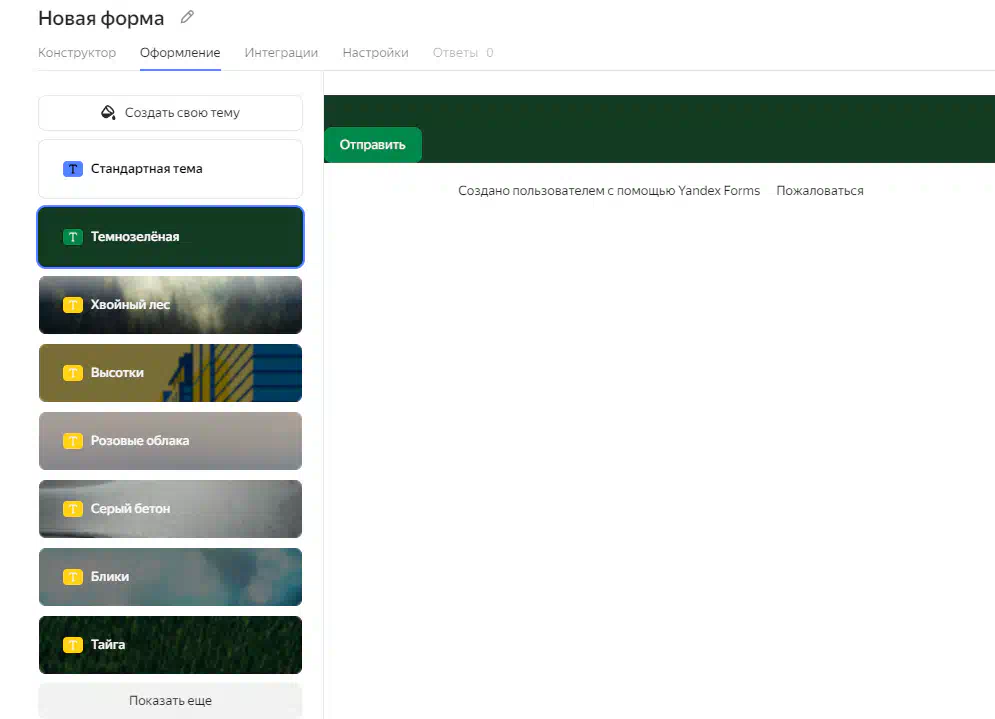Image resolution: width=995 pixels, height=719 pixels.
Task: Open the Конструктор tab
Action: [x=77, y=53]
